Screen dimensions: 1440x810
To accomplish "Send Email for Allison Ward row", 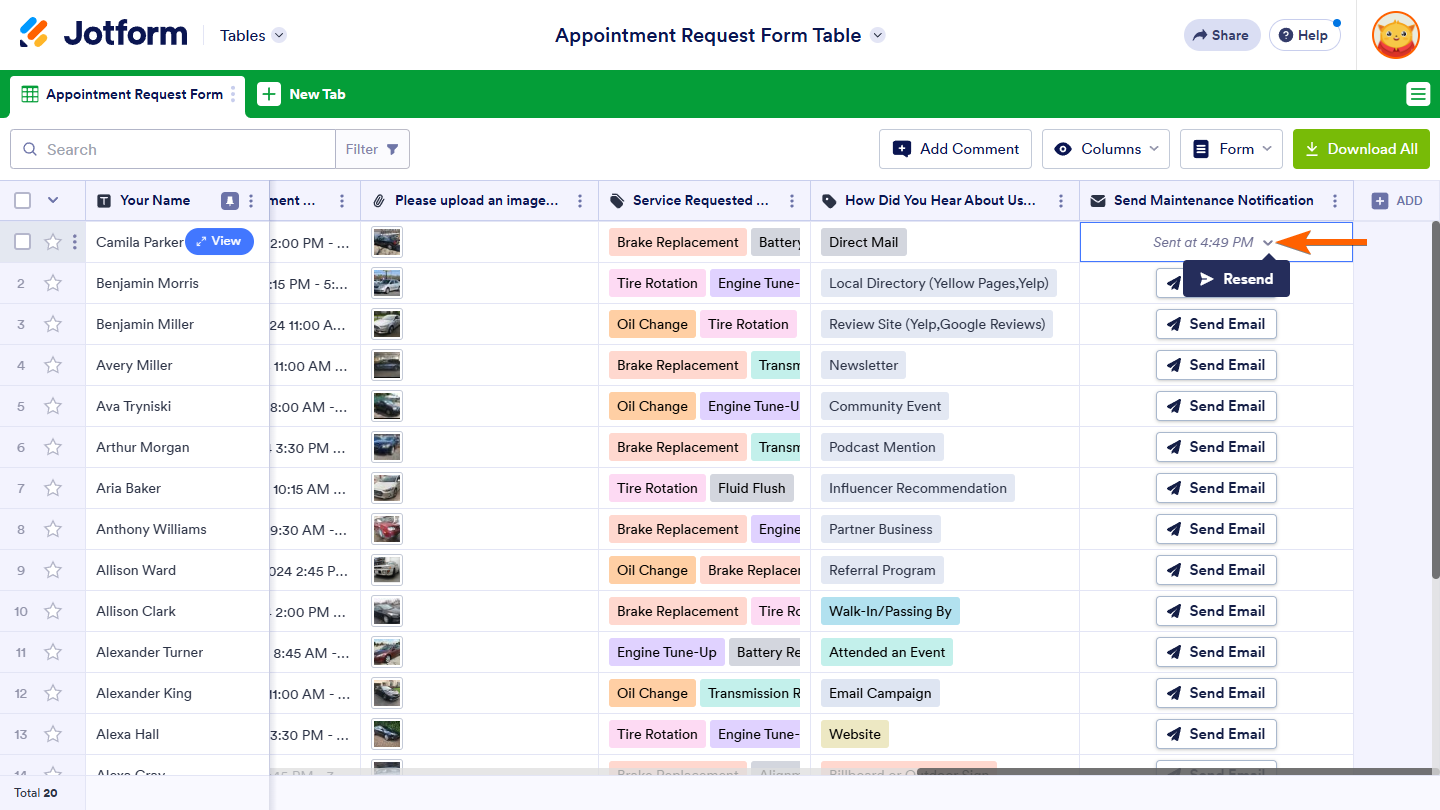I will click(x=1216, y=570).
